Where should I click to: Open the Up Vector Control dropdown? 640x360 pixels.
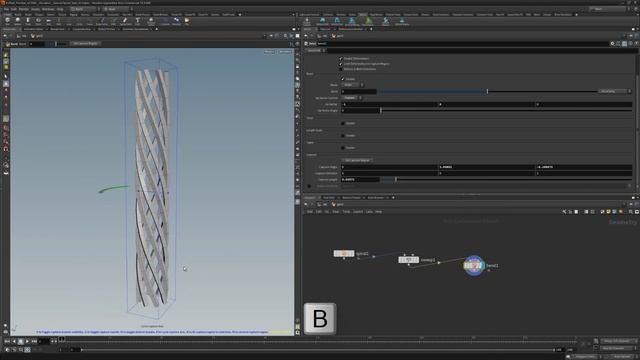point(352,98)
